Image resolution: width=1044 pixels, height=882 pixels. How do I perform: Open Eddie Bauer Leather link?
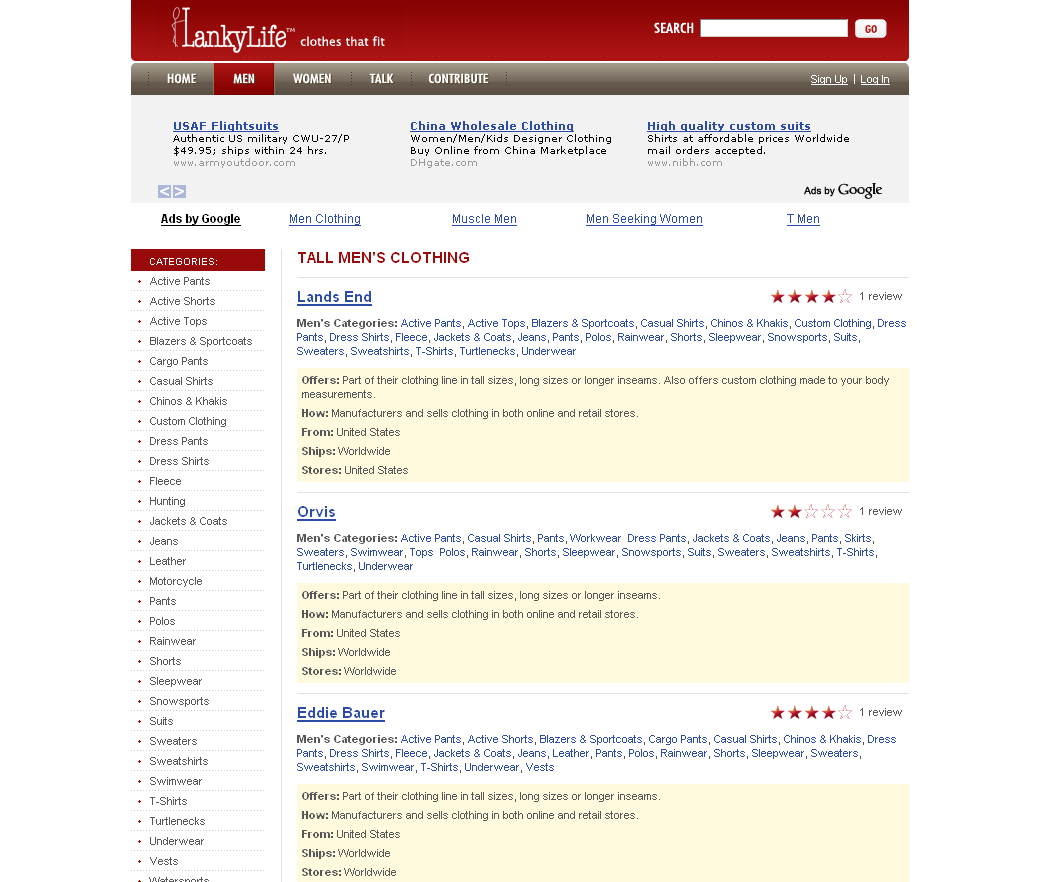point(571,753)
